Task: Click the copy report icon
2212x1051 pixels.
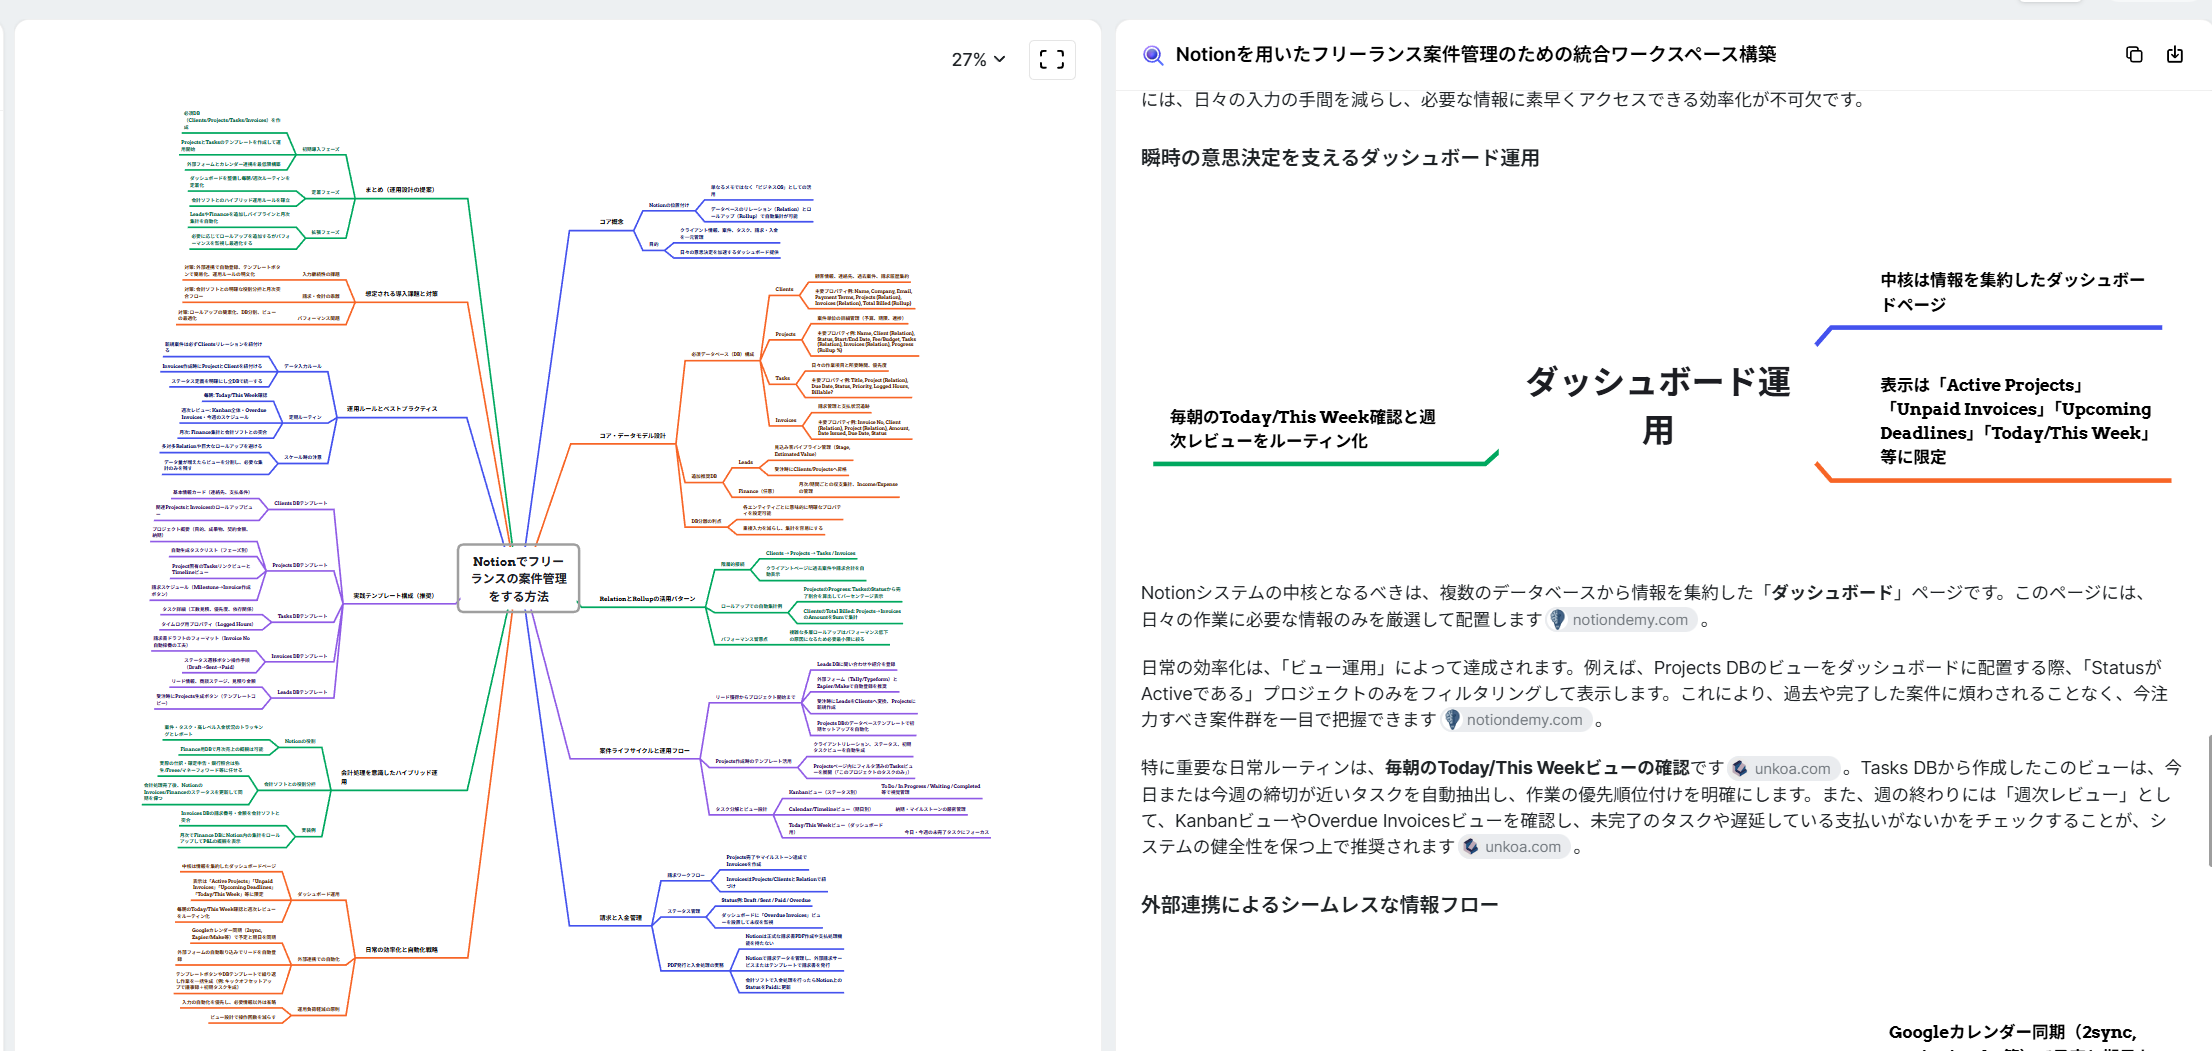Action: pos(2134,55)
